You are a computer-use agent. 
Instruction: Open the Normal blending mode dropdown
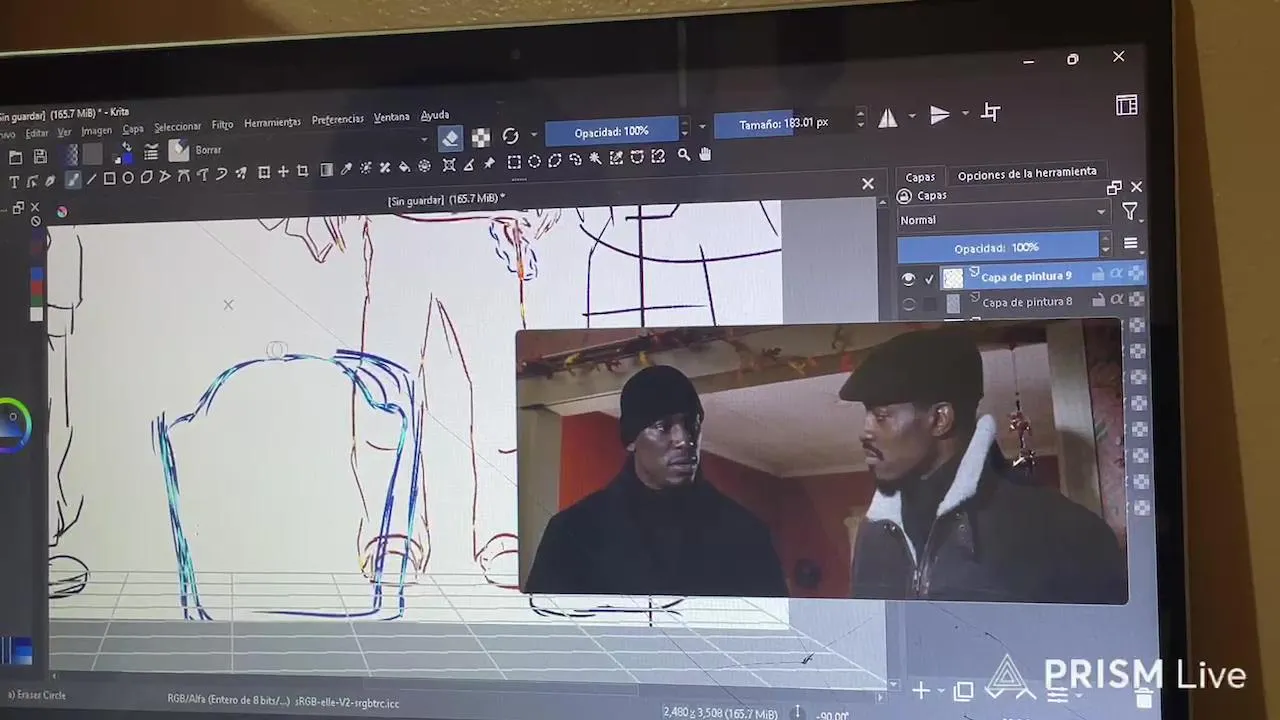[x=1004, y=215]
